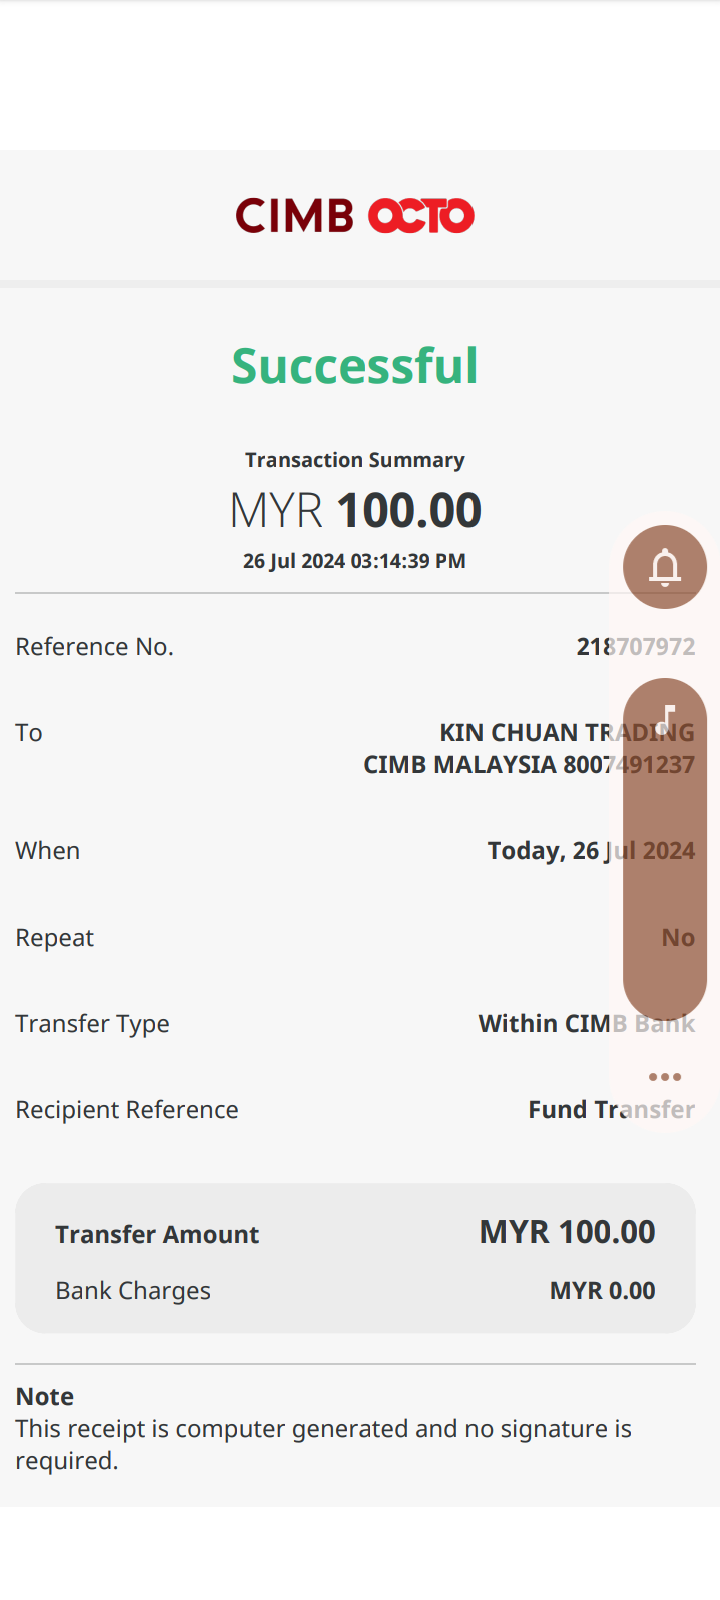Click the CIMB OCTO logo
Screen dimensions: 720x1600
pos(355,215)
